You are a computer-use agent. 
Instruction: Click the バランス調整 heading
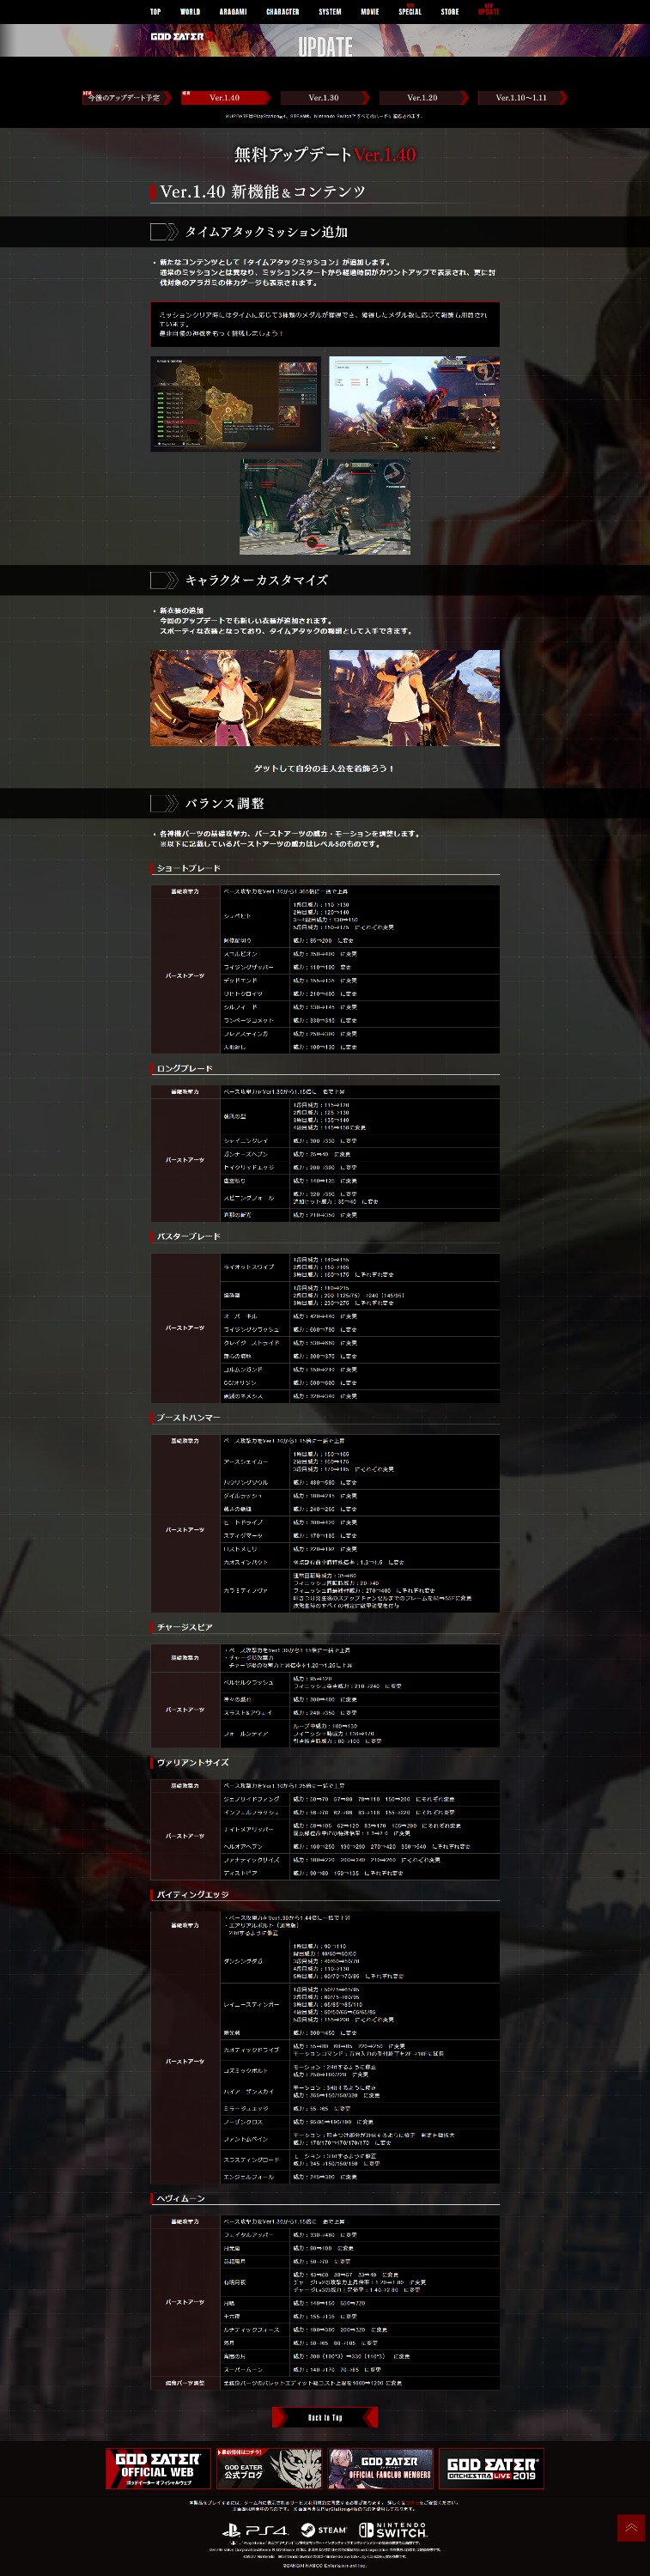225,804
